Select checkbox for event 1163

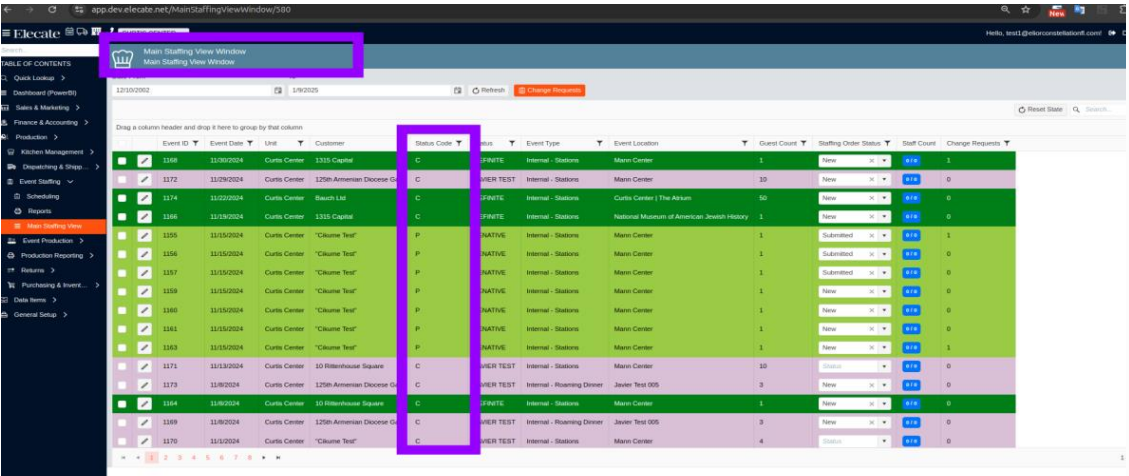coord(122,348)
